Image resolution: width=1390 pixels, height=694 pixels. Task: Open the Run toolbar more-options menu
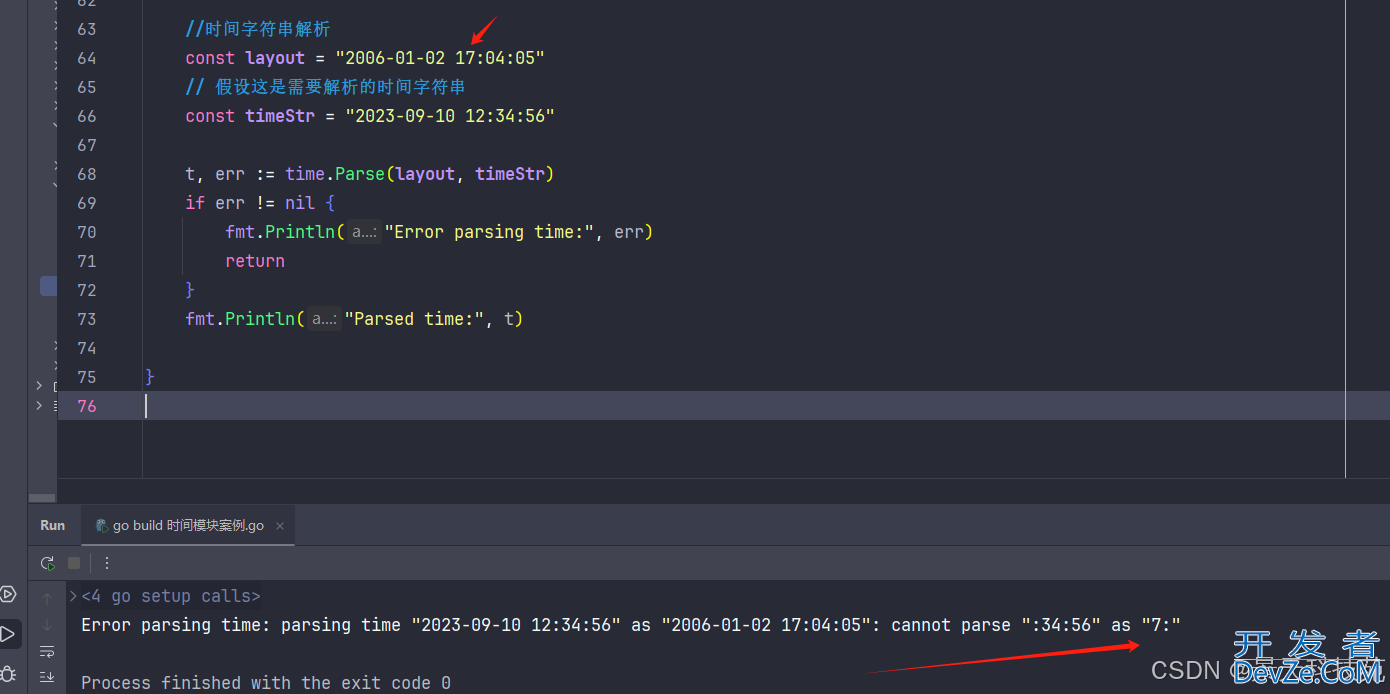(x=107, y=563)
